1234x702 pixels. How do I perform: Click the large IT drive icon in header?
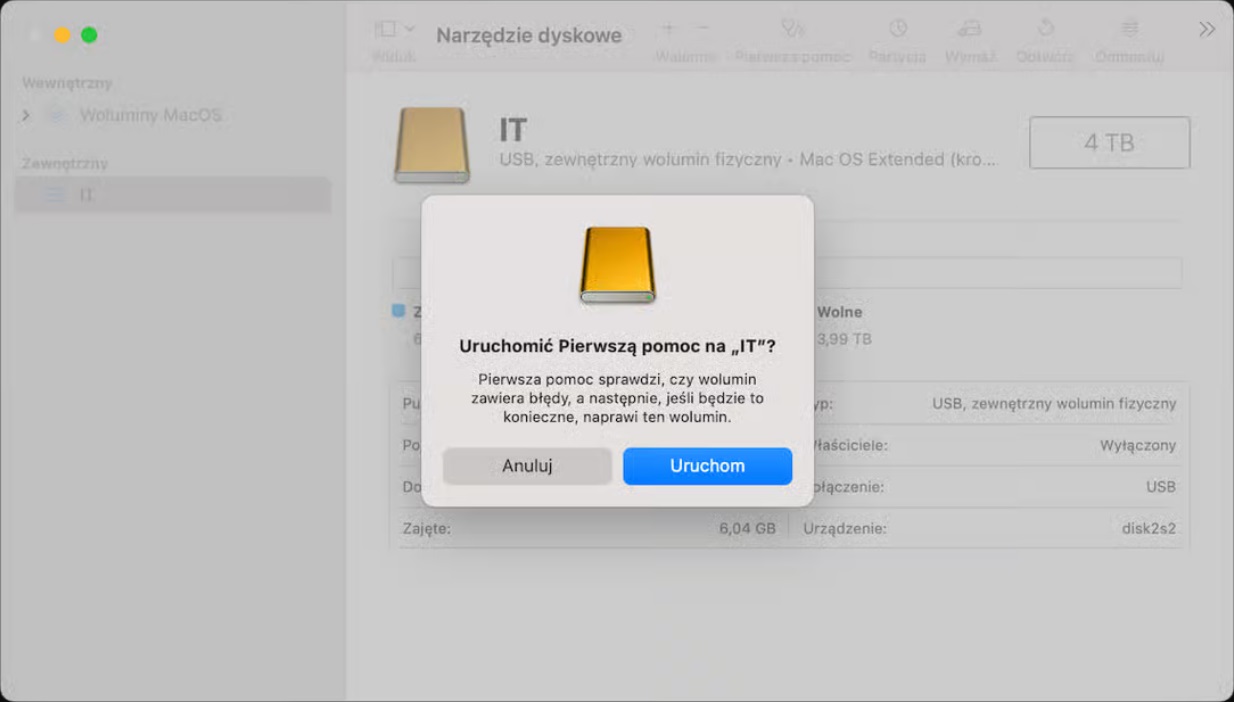[x=432, y=145]
